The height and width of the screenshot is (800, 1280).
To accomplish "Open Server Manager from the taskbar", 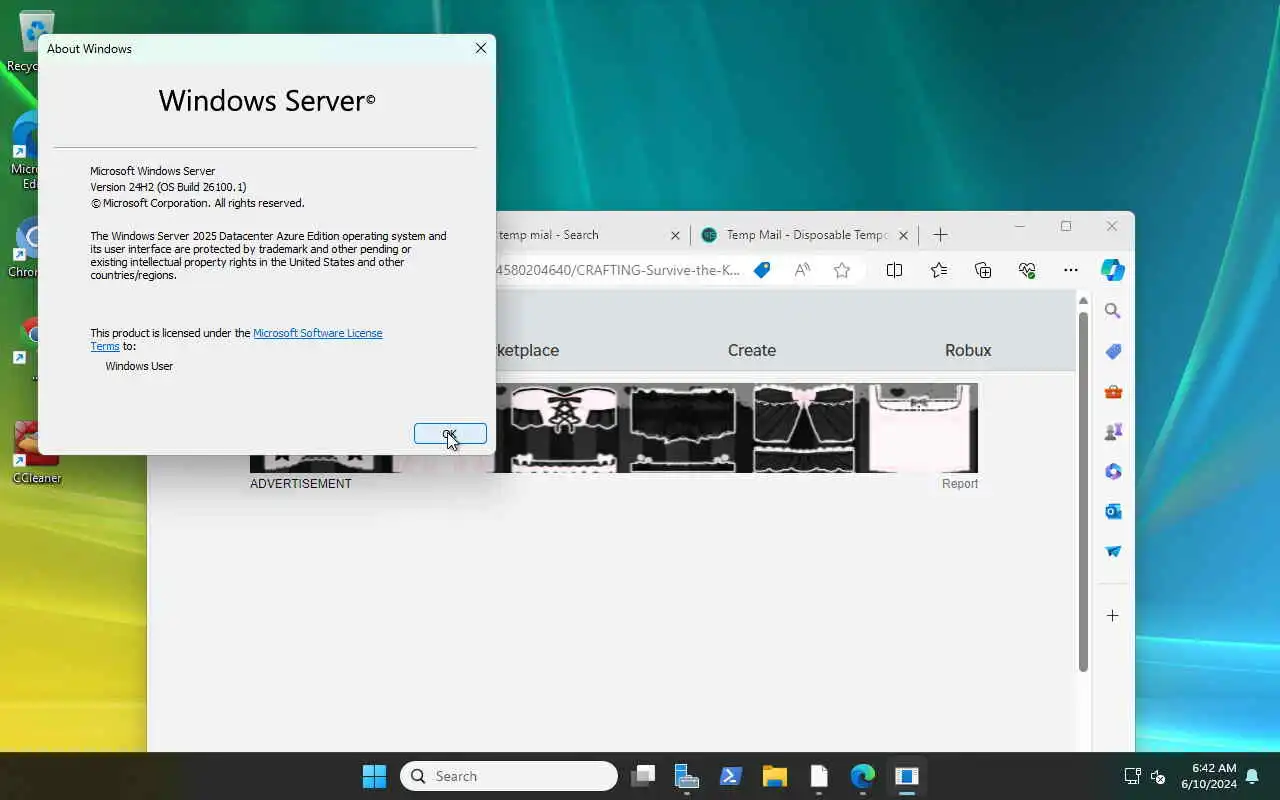I will coord(687,776).
